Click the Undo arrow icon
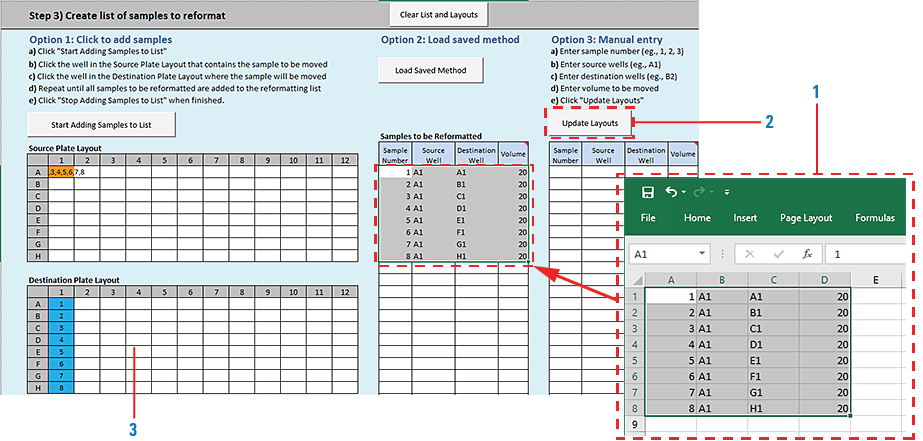Screen dimensions: 923x441 pos(671,192)
